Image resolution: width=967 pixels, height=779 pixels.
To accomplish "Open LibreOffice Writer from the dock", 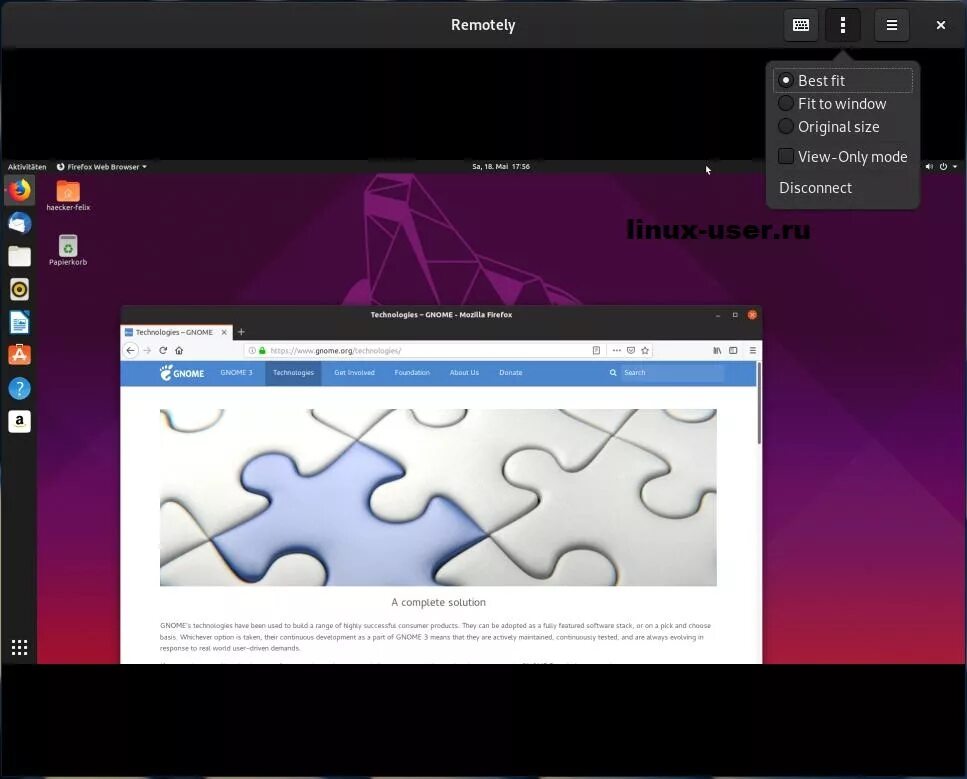I will coord(19,323).
